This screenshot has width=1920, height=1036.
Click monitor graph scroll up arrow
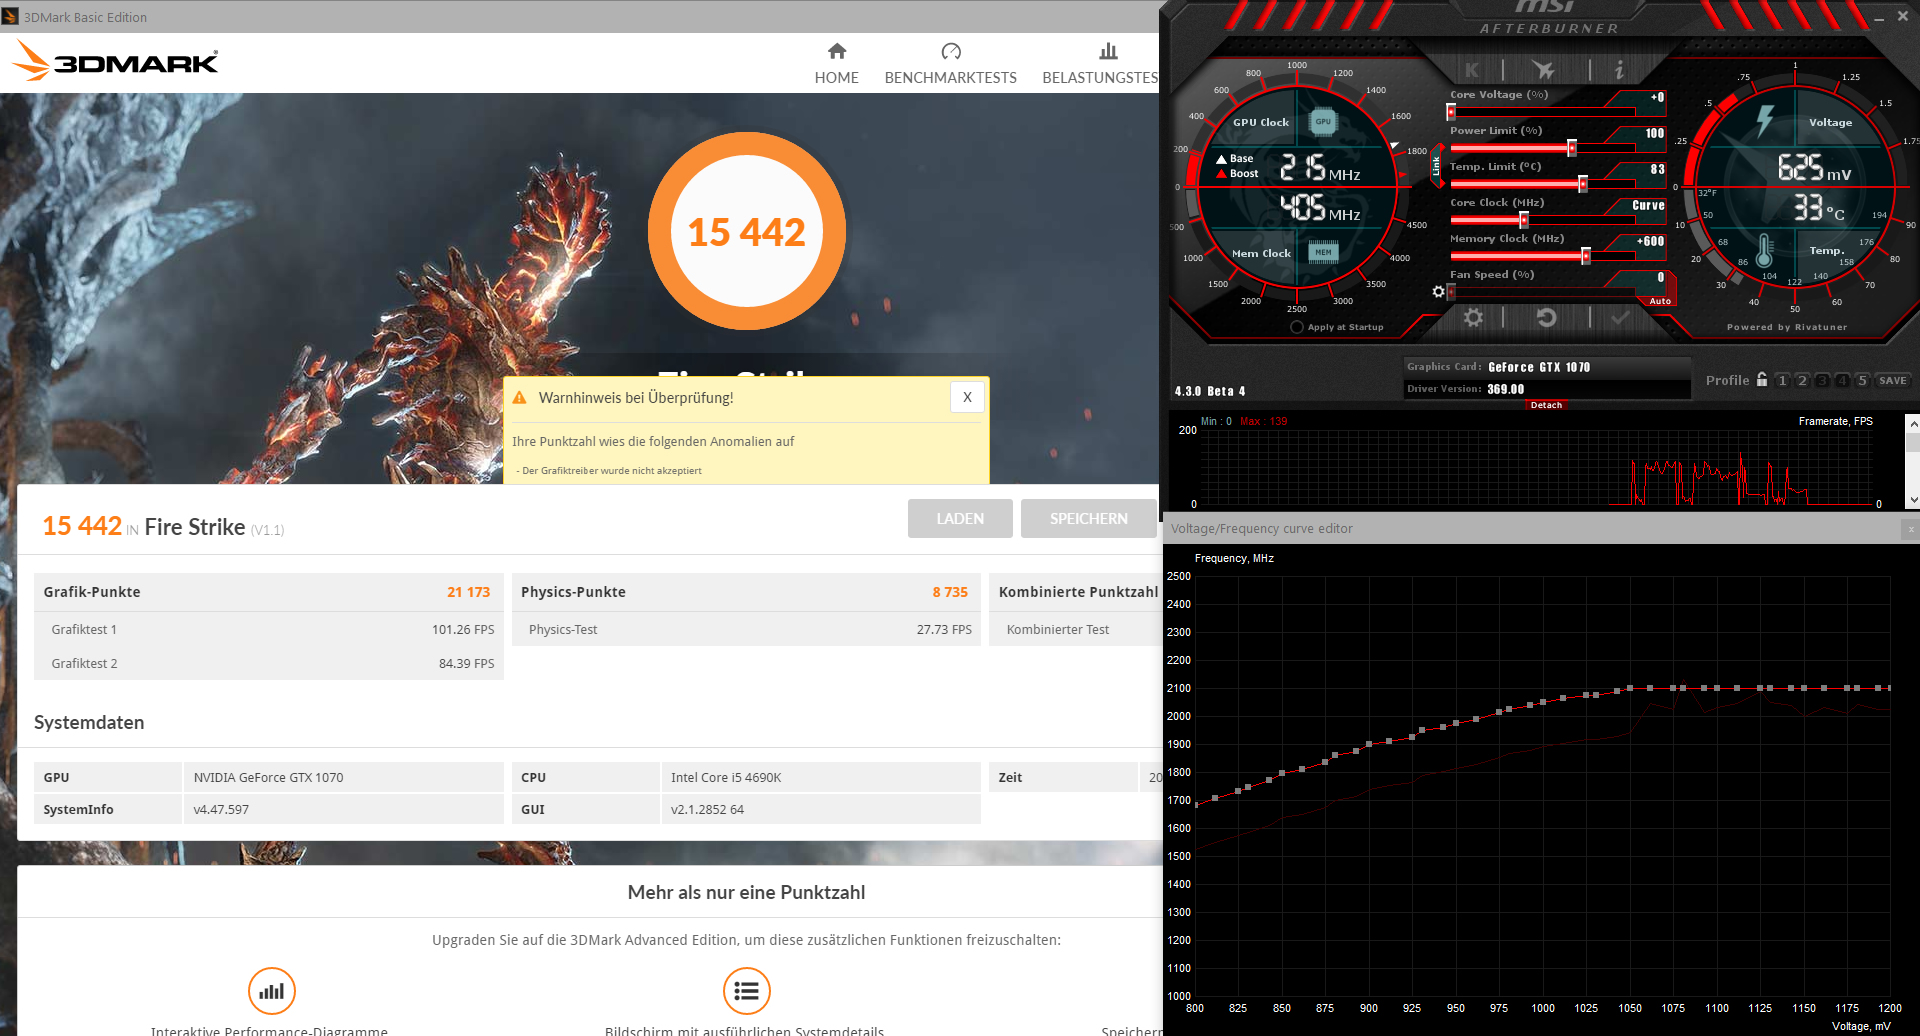[x=1913, y=422]
